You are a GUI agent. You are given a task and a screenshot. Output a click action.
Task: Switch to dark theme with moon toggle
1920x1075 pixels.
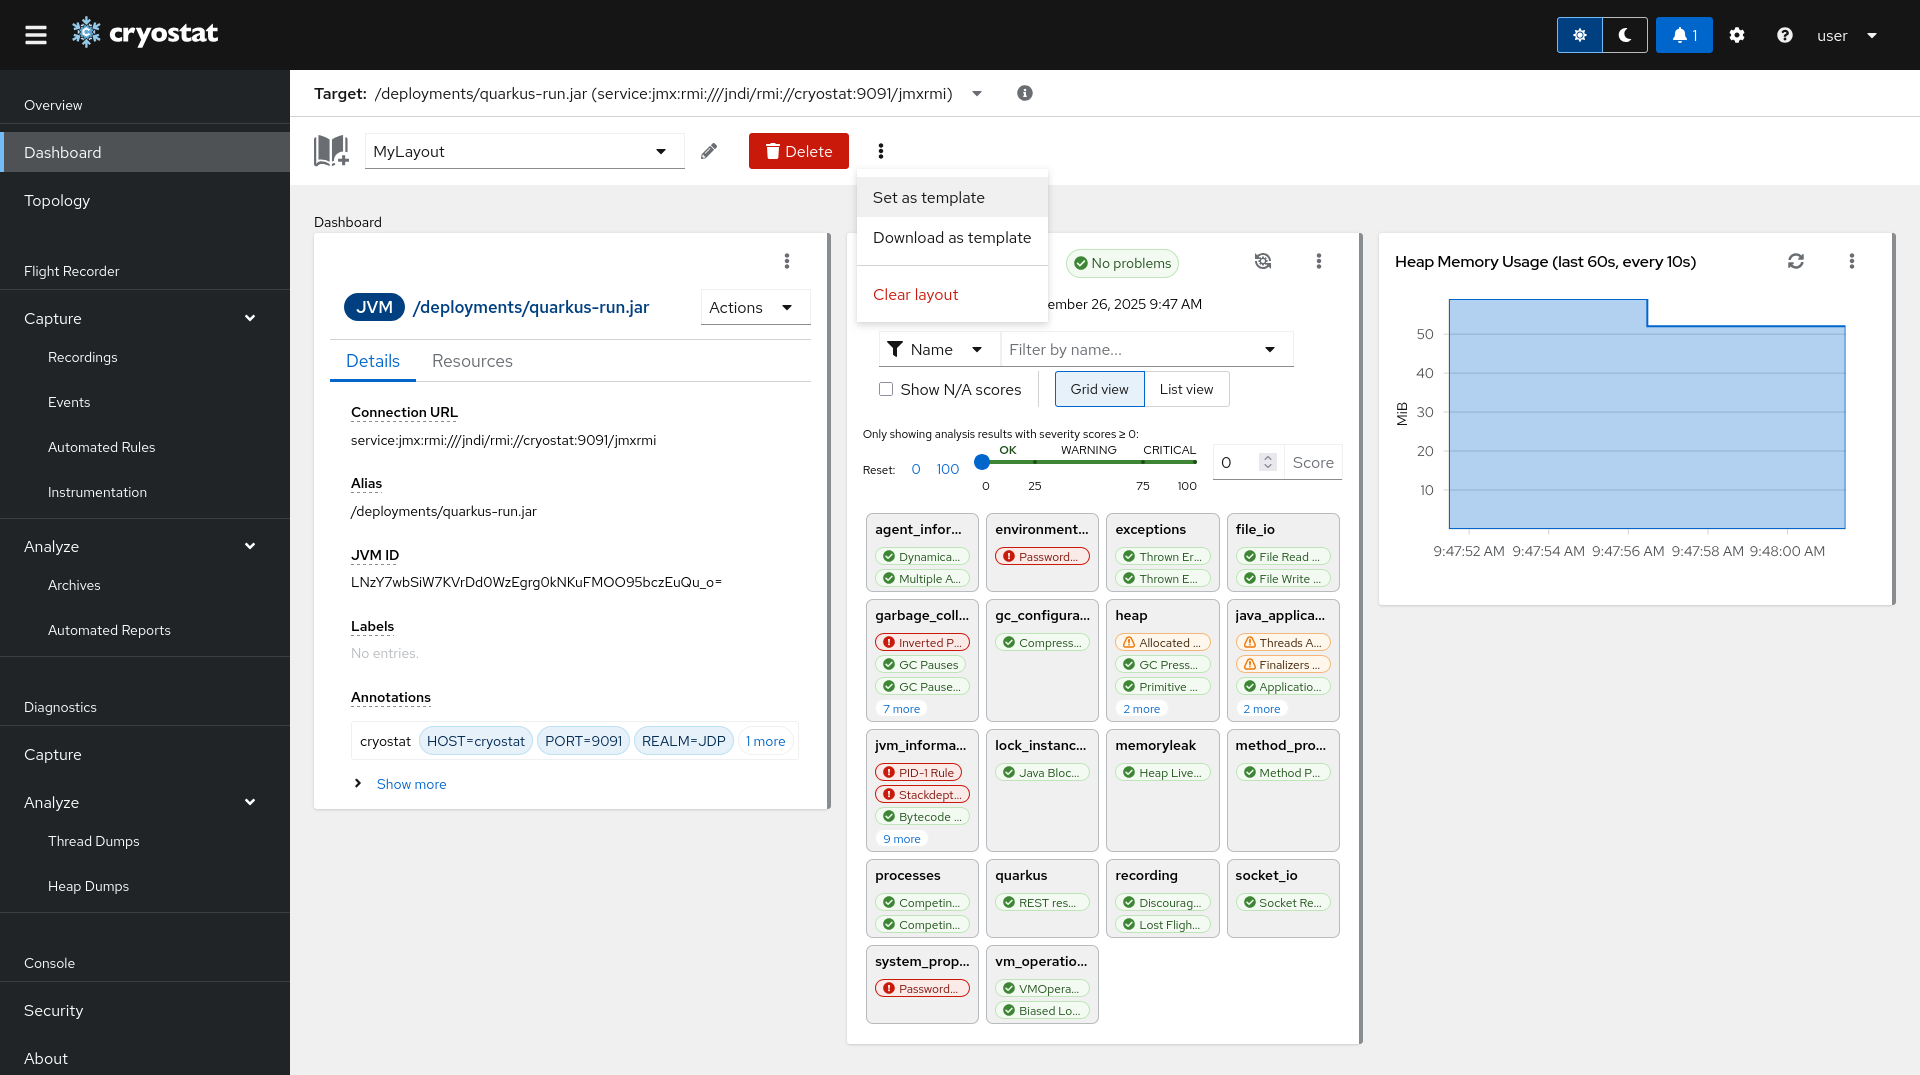(x=1625, y=35)
